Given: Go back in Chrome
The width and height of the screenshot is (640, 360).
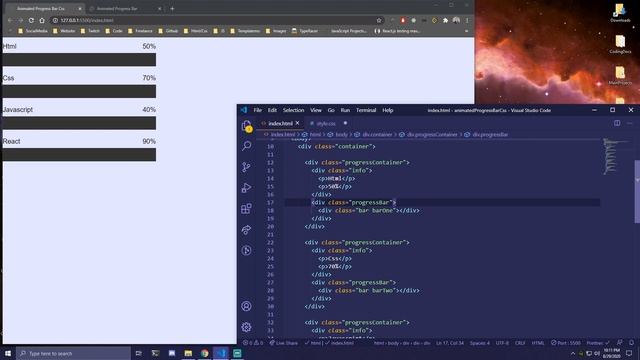Looking at the screenshot, I should 10,20.
